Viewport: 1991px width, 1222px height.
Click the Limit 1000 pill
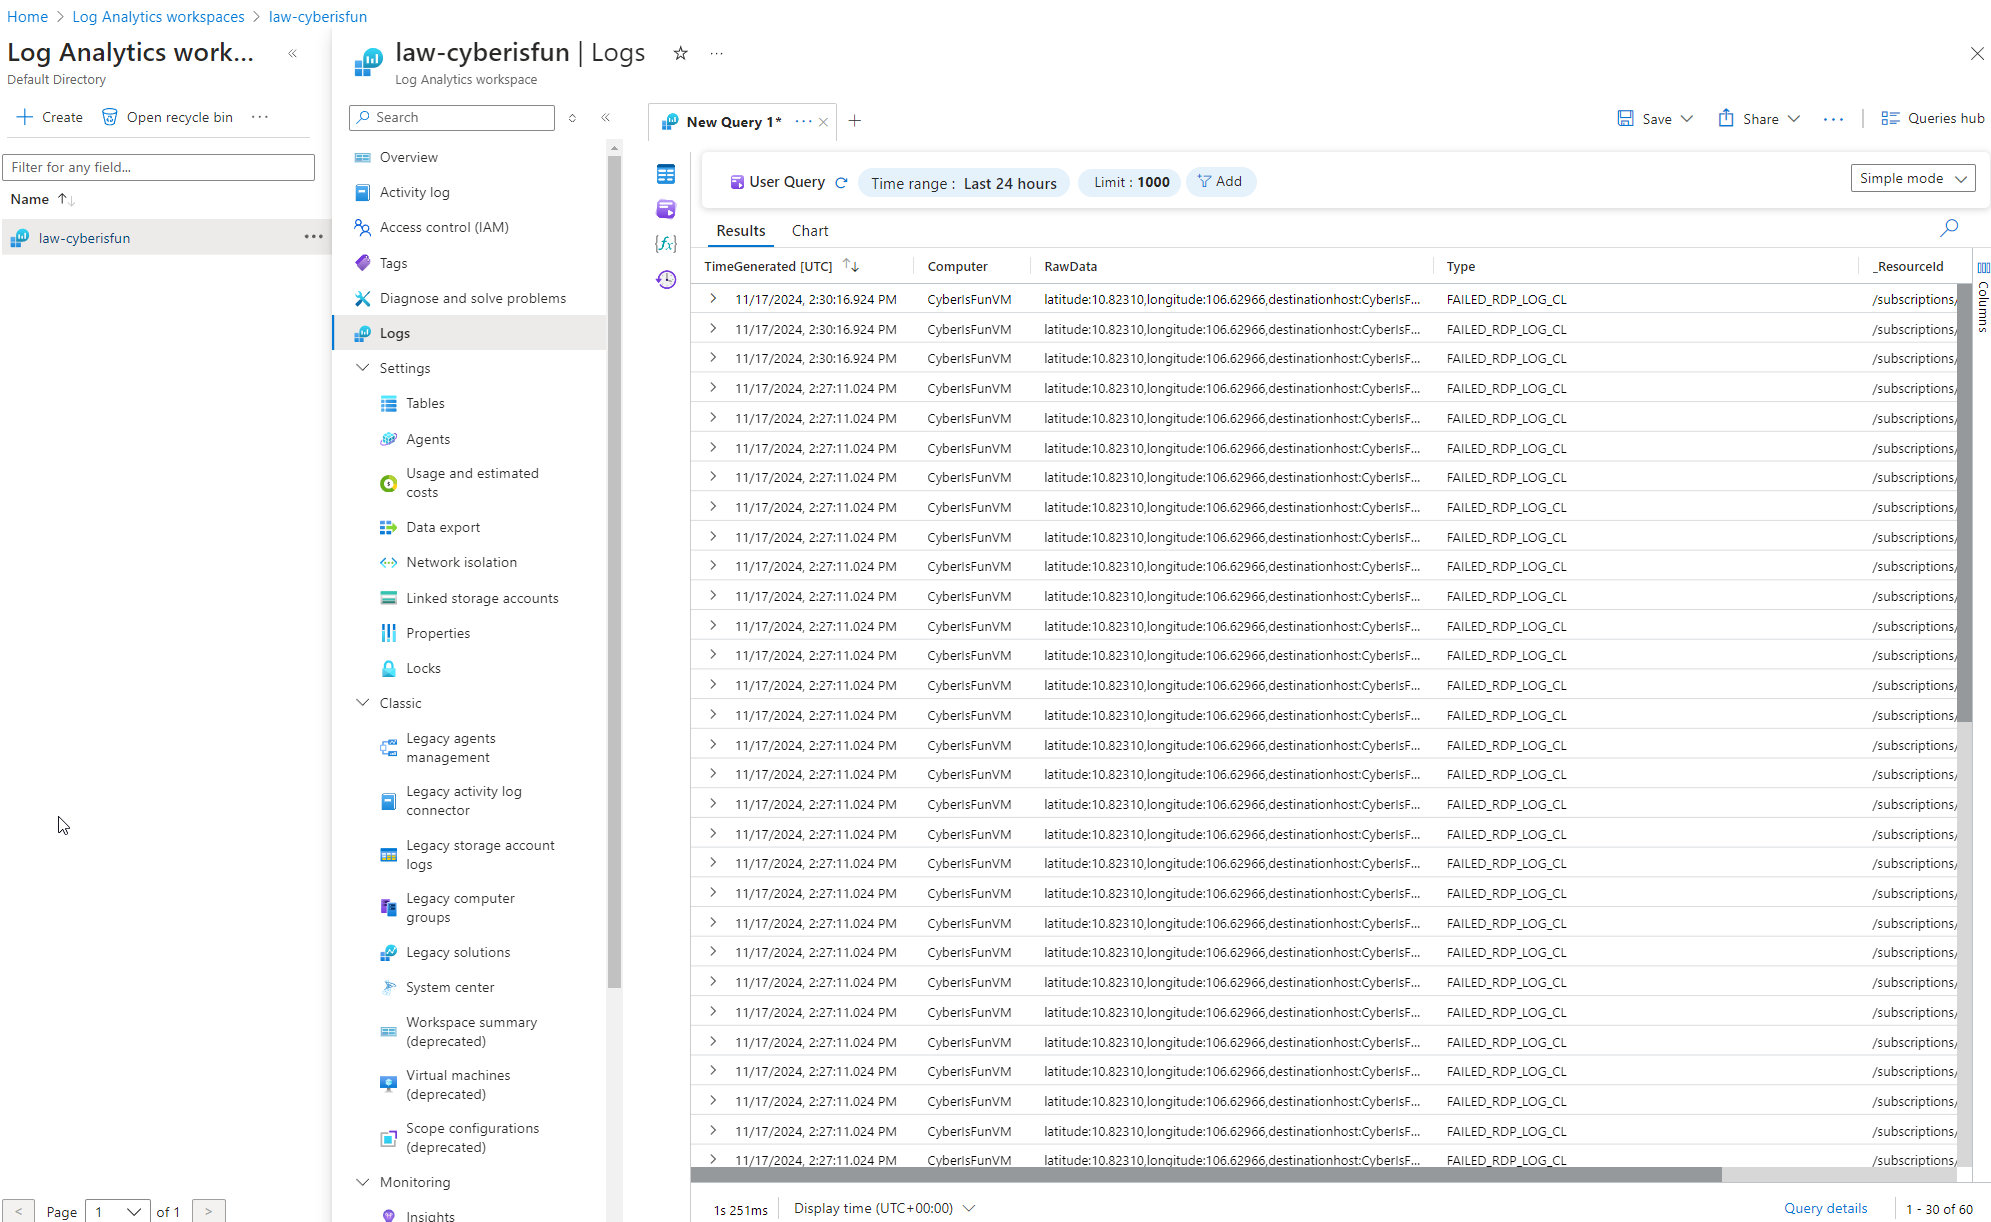click(x=1131, y=182)
